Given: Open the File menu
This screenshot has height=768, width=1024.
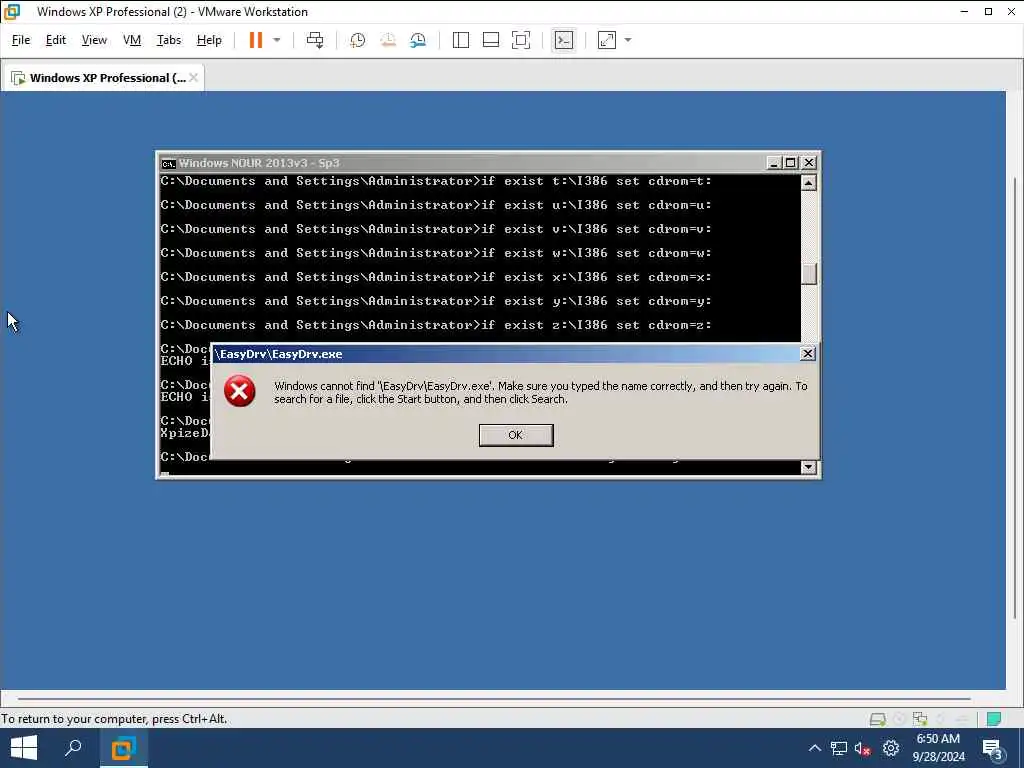Looking at the screenshot, I should [x=21, y=40].
